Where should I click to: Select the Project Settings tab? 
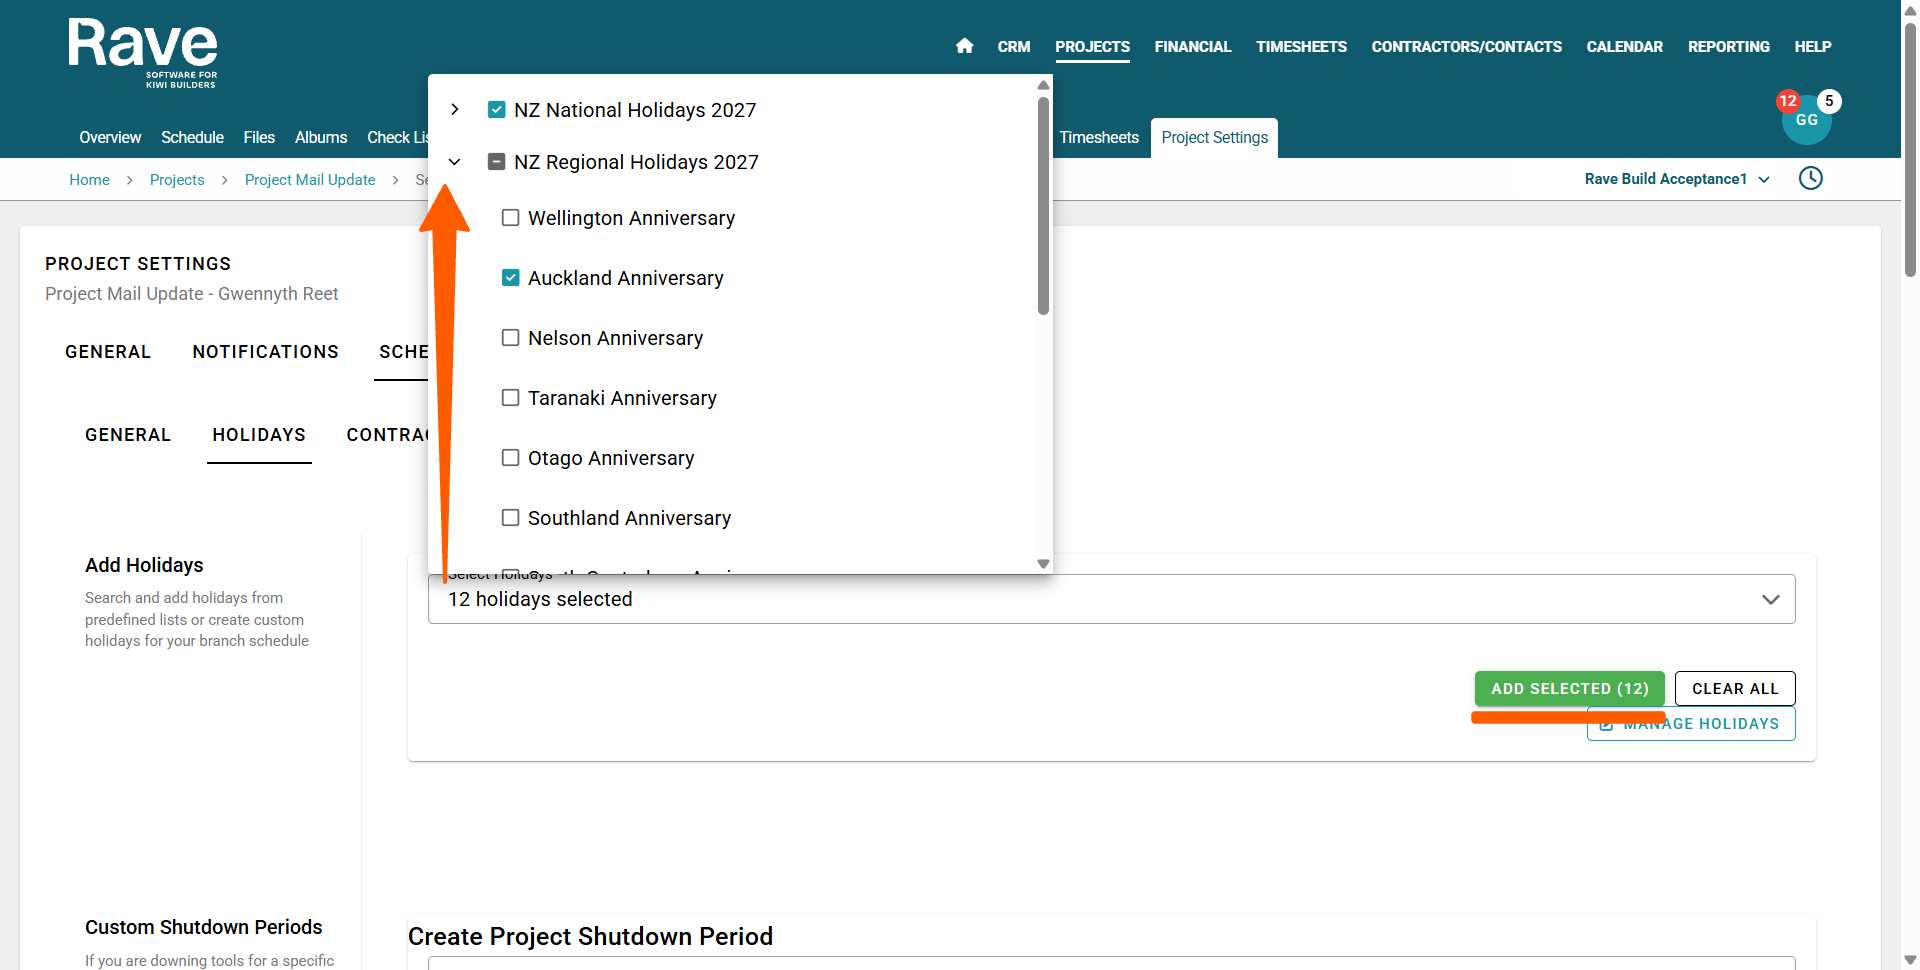click(1214, 138)
